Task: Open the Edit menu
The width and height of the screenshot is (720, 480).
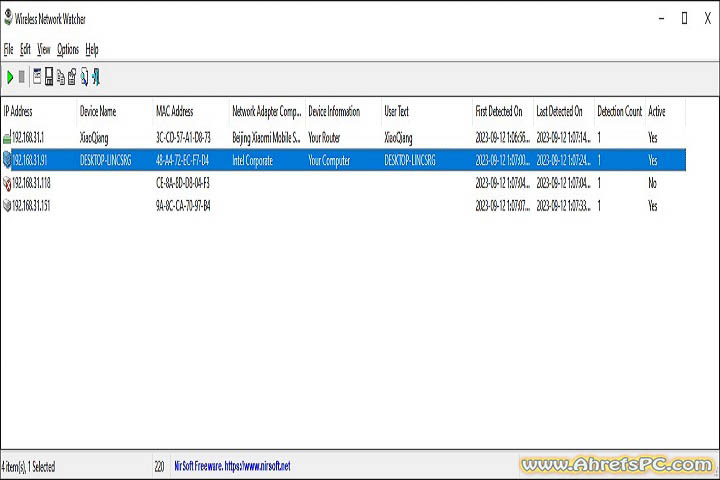Action: tap(25, 49)
